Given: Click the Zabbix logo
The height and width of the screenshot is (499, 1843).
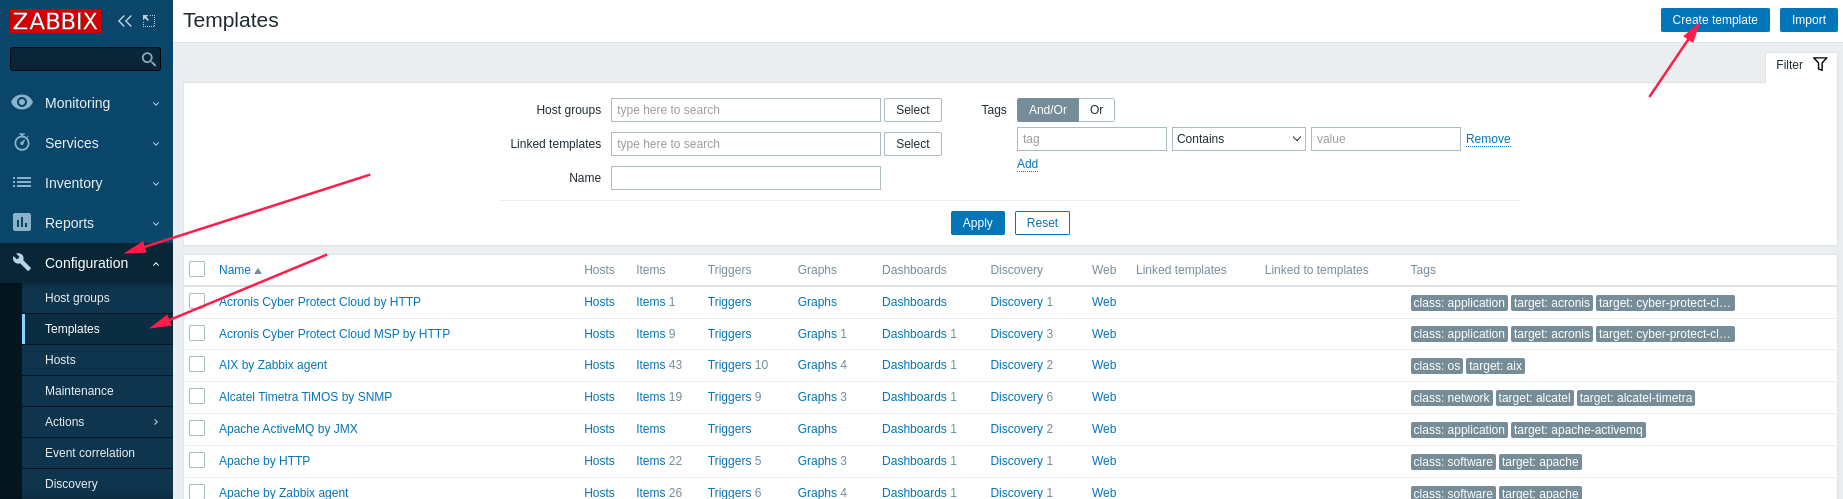Looking at the screenshot, I should [x=55, y=21].
